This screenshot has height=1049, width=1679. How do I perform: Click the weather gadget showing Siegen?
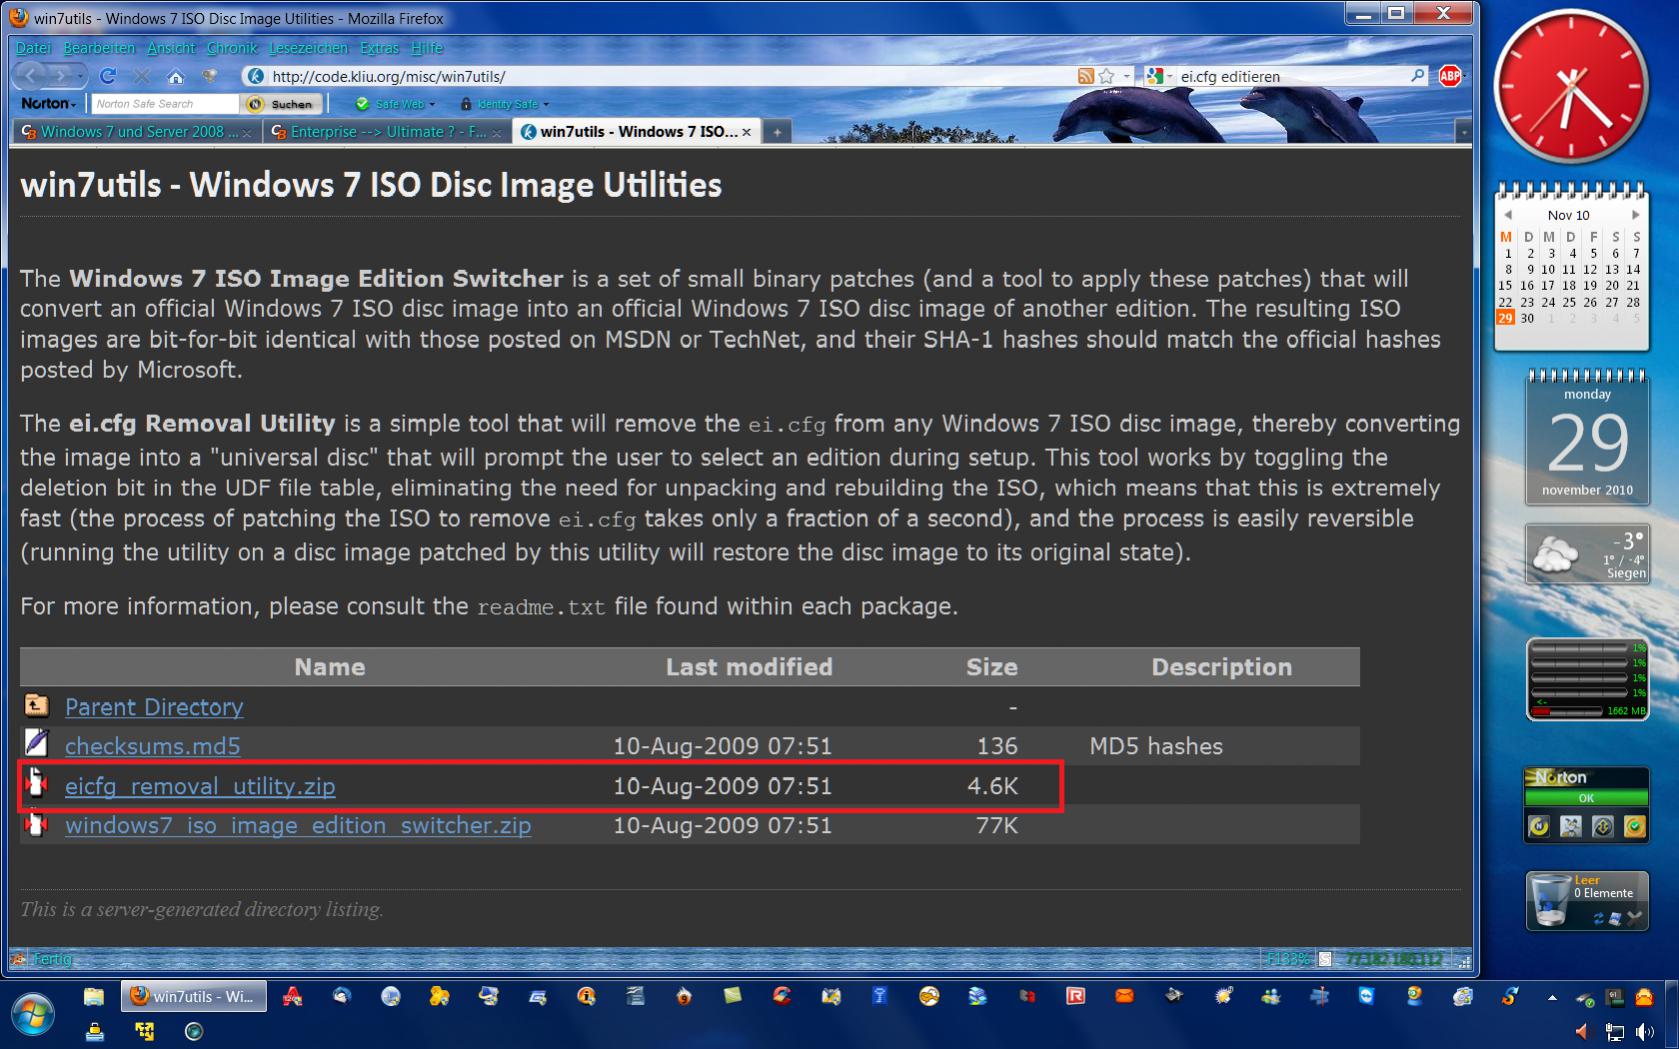pyautogui.click(x=1586, y=553)
